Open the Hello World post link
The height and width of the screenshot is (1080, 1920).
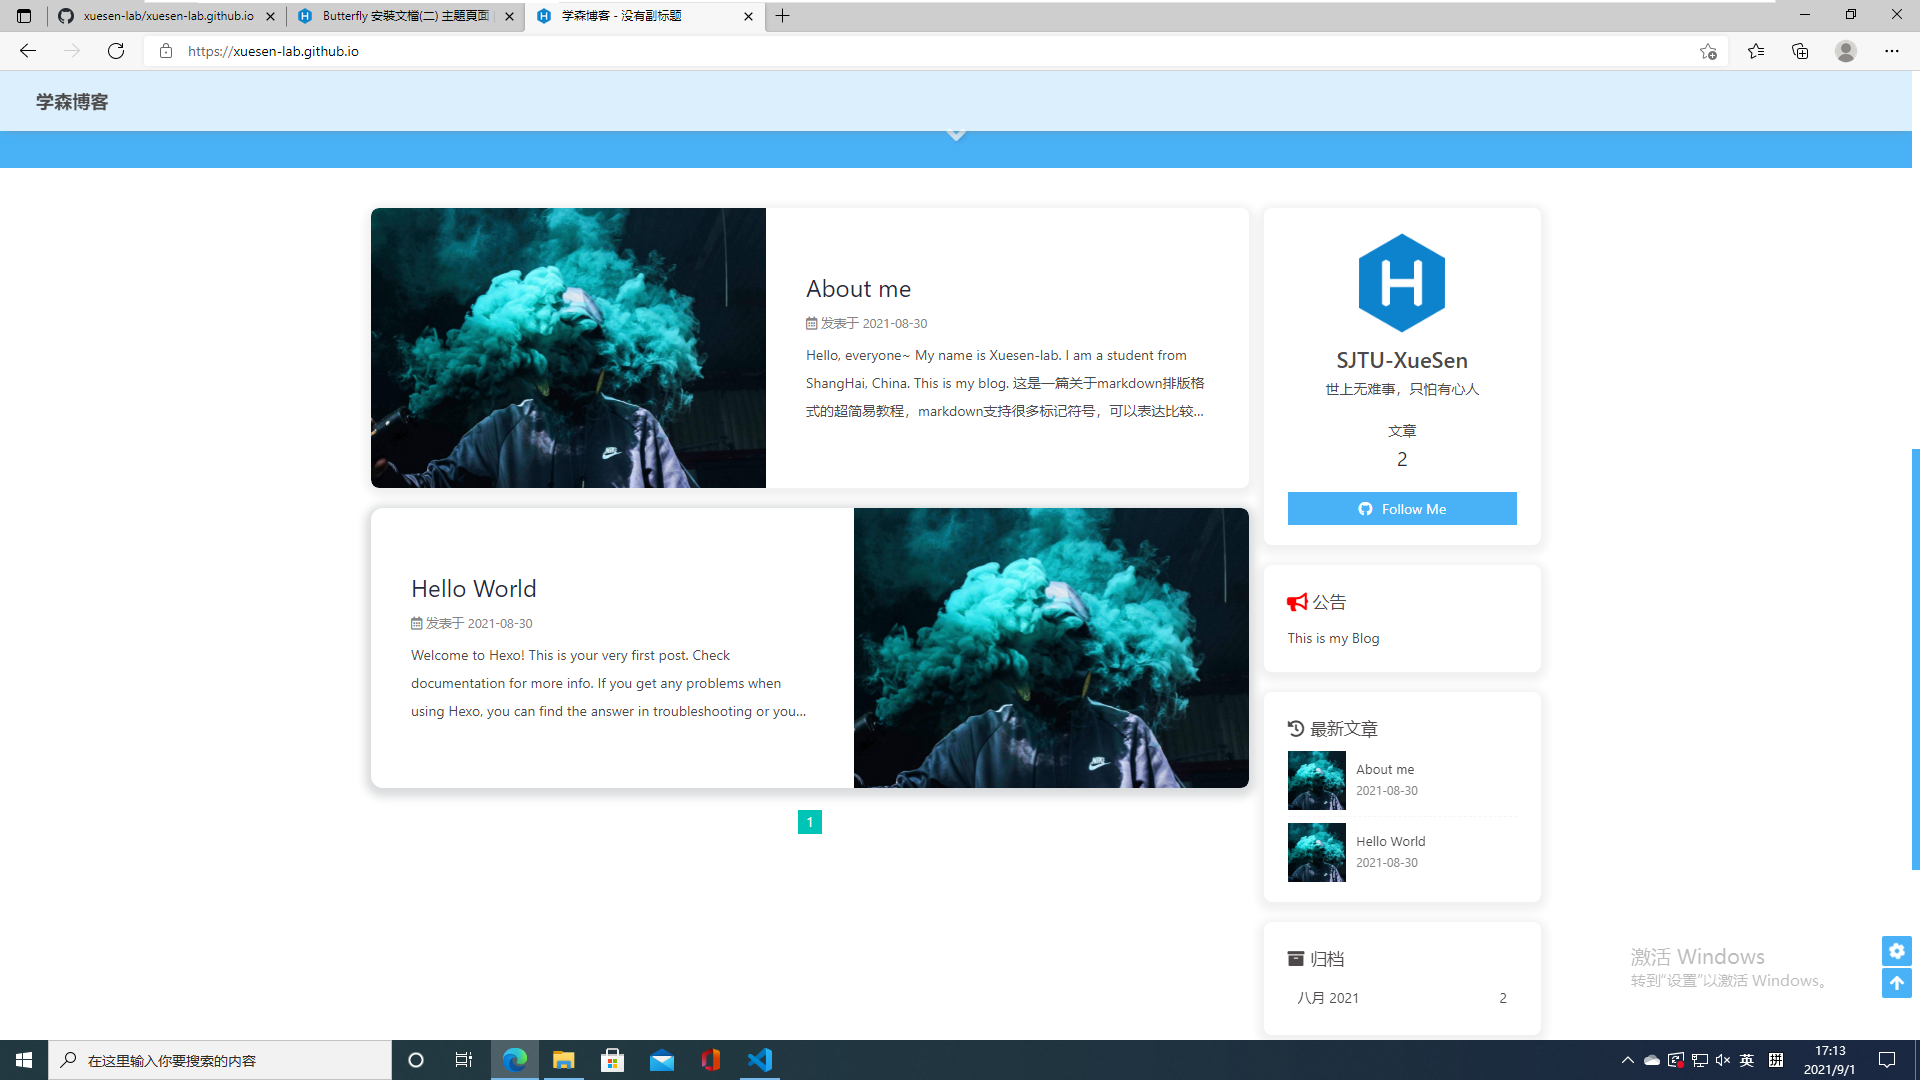pyautogui.click(x=472, y=587)
